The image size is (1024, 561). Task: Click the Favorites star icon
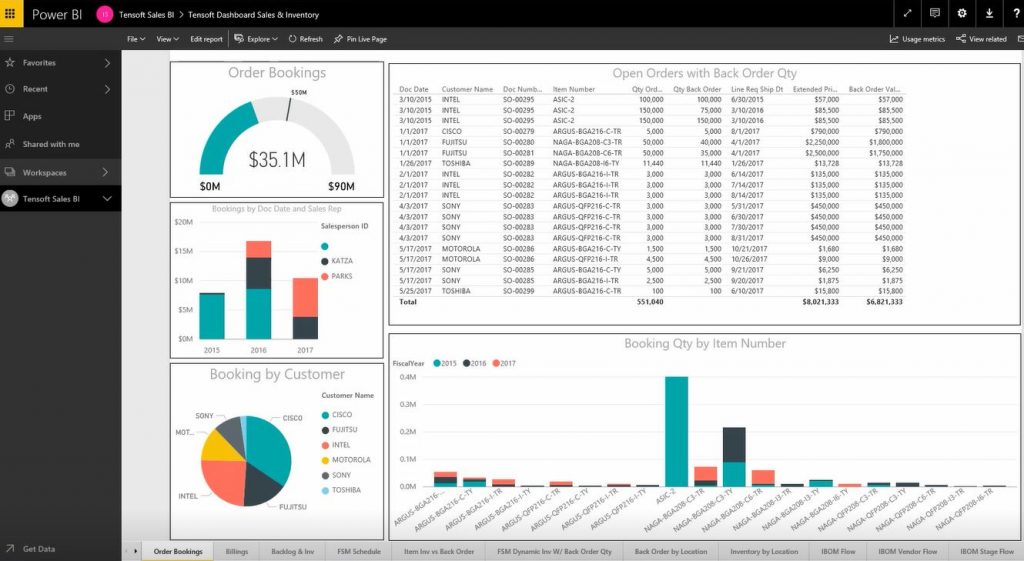tap(10, 63)
